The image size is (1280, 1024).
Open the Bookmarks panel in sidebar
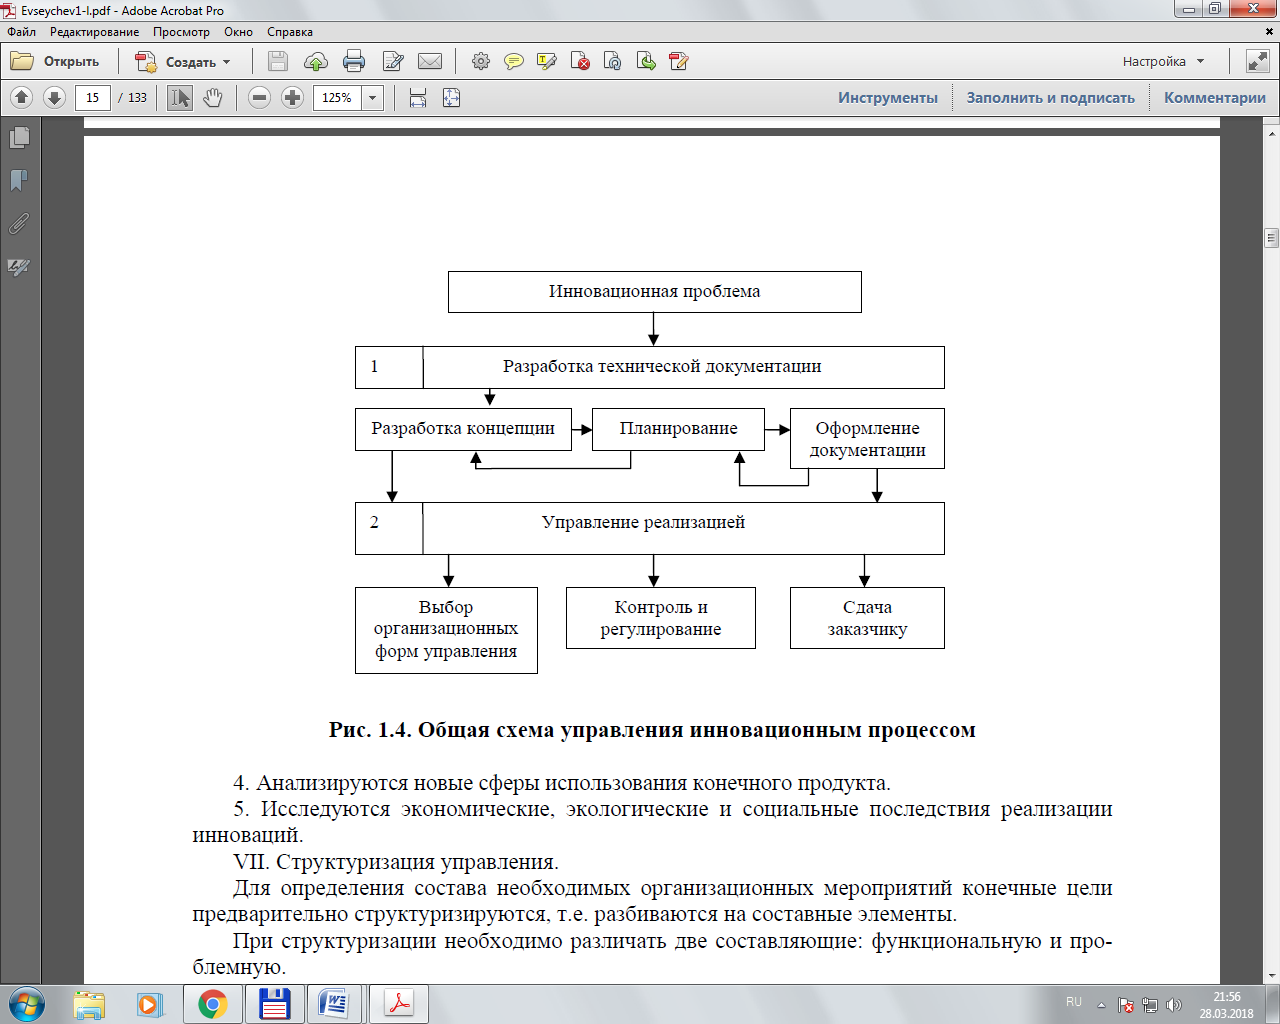coord(19,181)
